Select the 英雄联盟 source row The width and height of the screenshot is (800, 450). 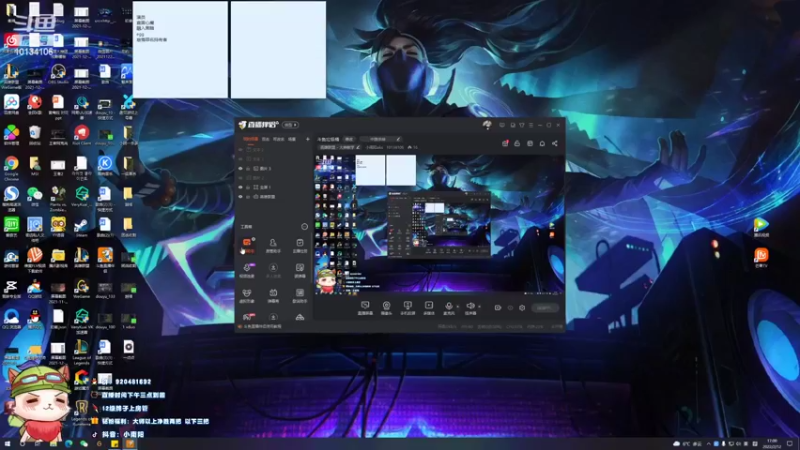pyautogui.click(x=274, y=196)
